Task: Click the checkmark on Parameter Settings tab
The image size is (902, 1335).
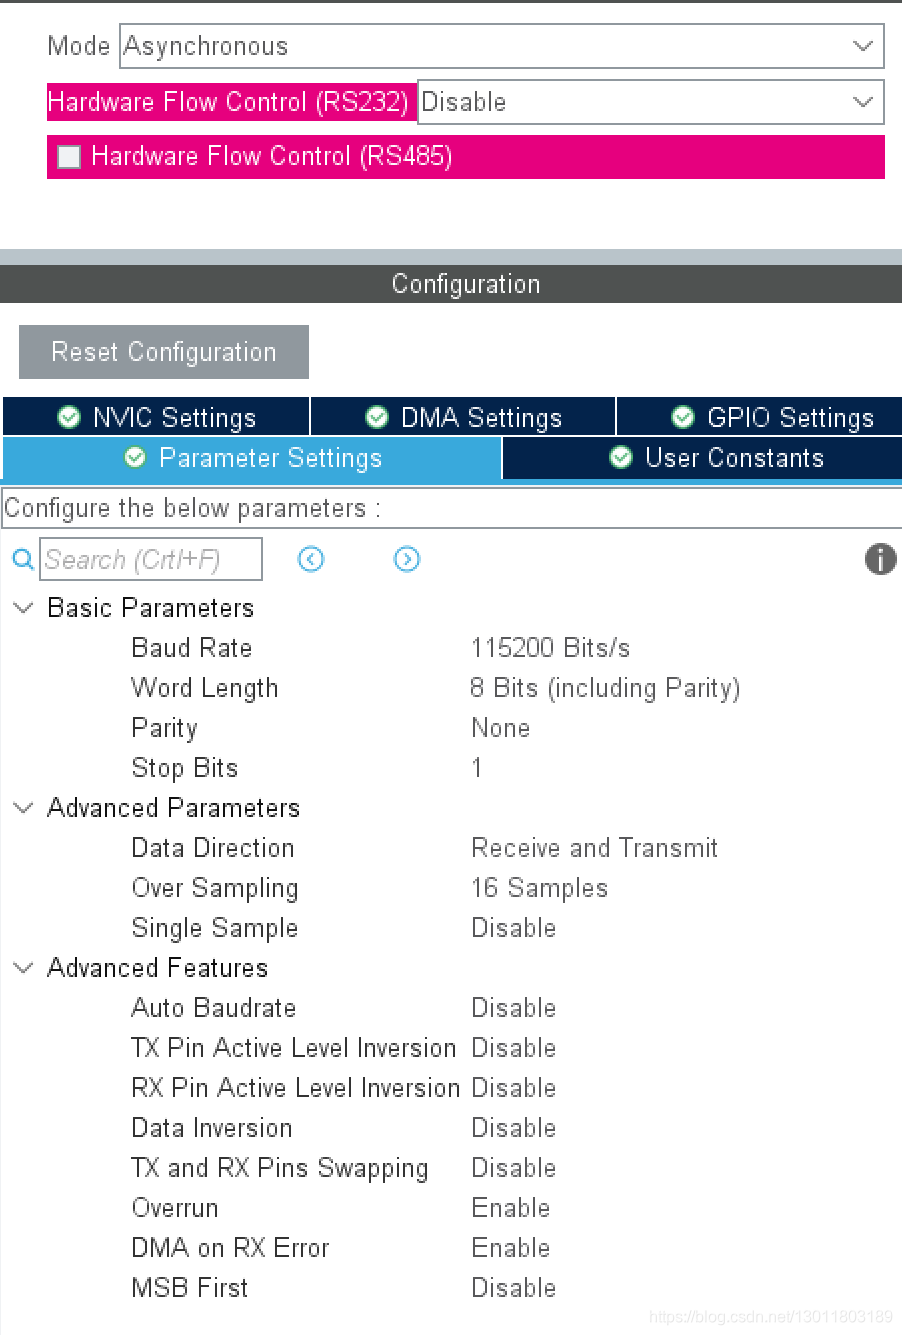Action: 134,457
